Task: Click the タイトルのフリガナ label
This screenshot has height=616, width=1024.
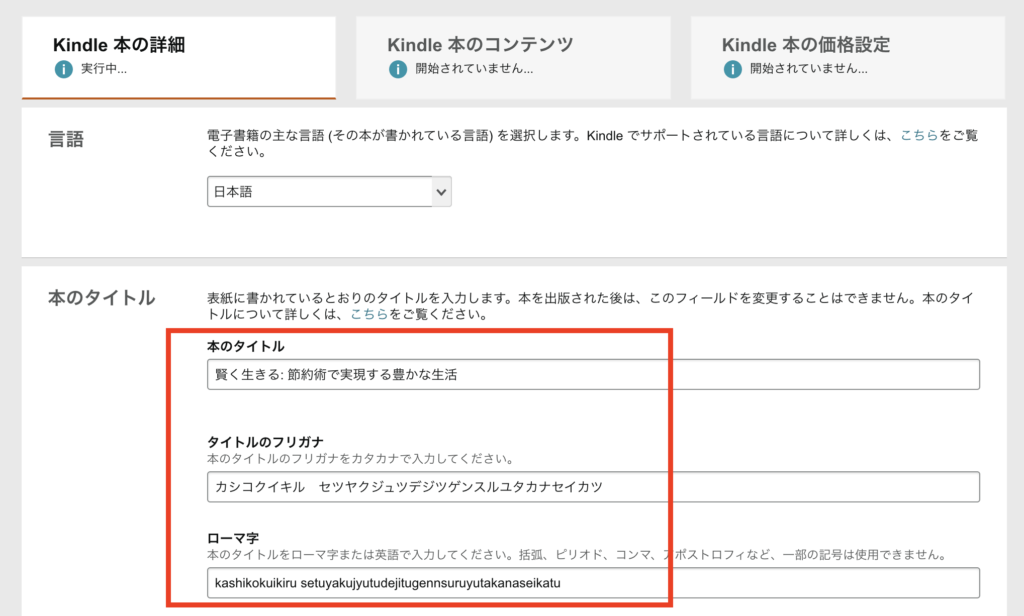Action: click(x=265, y=442)
